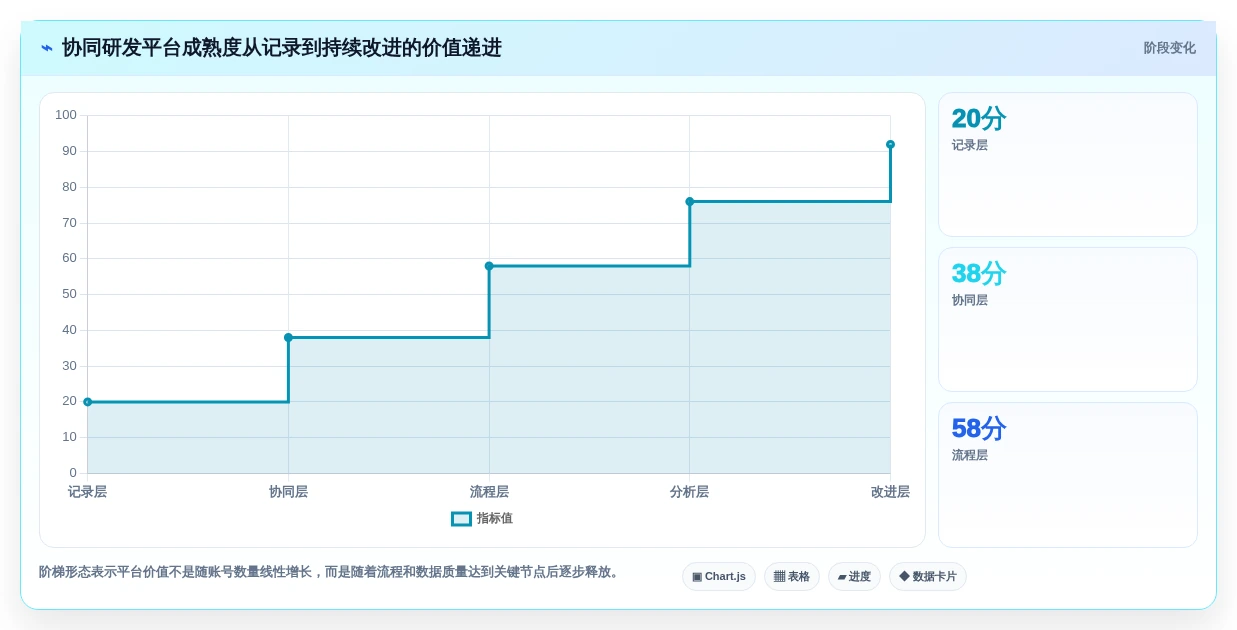
Task: Select the Chart.js tag chip
Action: pos(719,576)
